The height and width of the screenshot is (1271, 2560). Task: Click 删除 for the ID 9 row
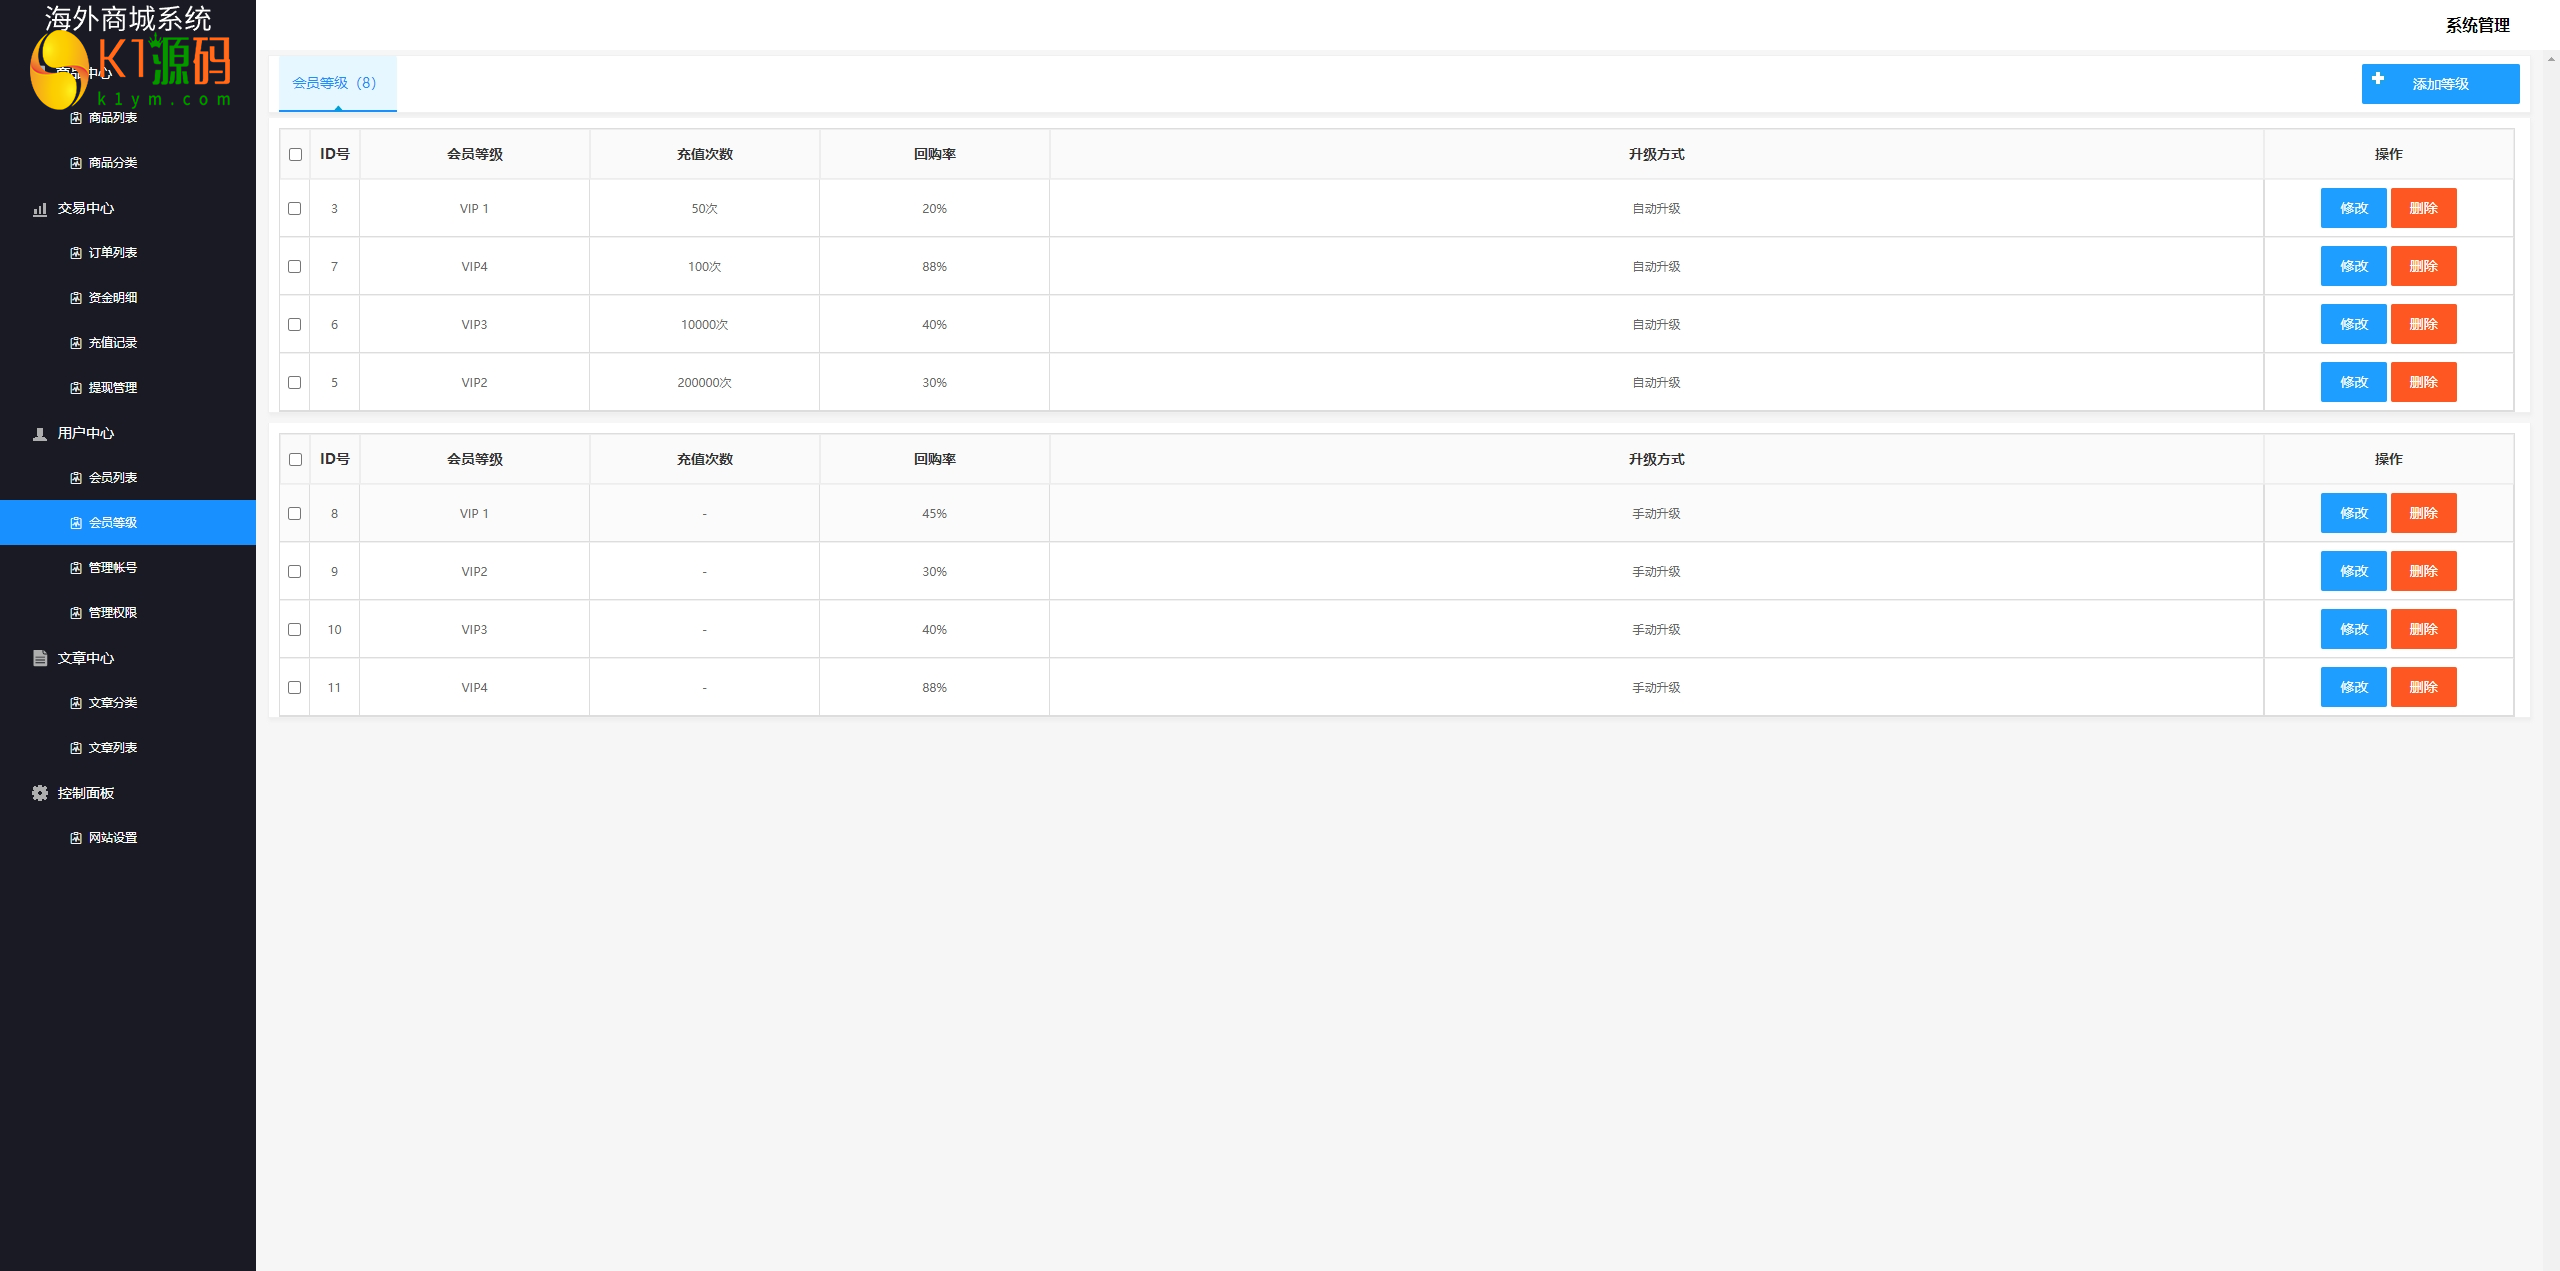click(2423, 572)
